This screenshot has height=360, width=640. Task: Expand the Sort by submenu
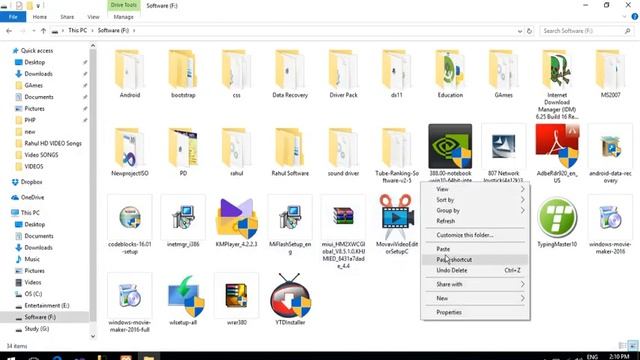pos(475,200)
